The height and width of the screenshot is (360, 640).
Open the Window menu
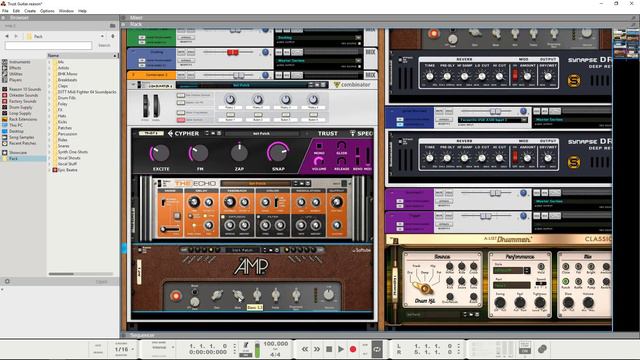(x=66, y=11)
